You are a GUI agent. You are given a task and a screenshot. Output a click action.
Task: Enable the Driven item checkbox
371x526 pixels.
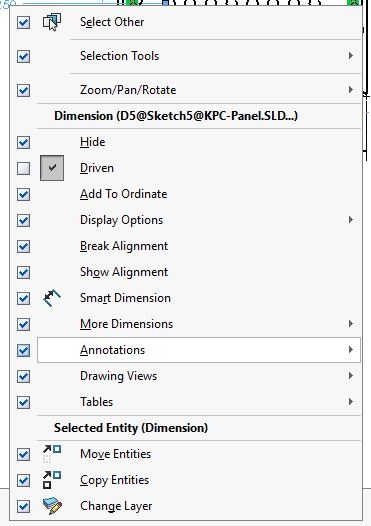point(23,168)
